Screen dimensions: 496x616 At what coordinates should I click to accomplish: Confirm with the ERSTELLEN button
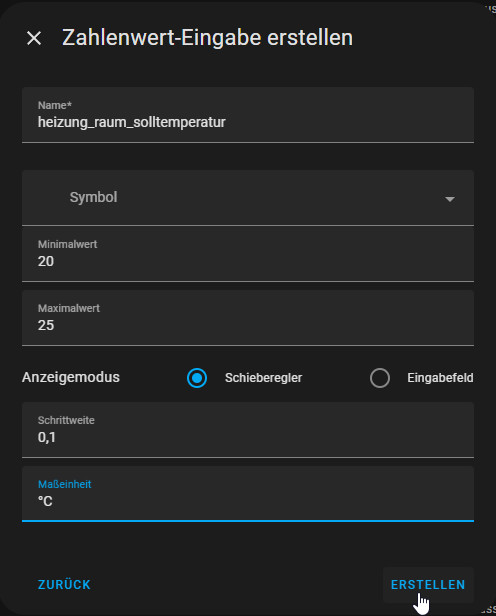pos(428,585)
